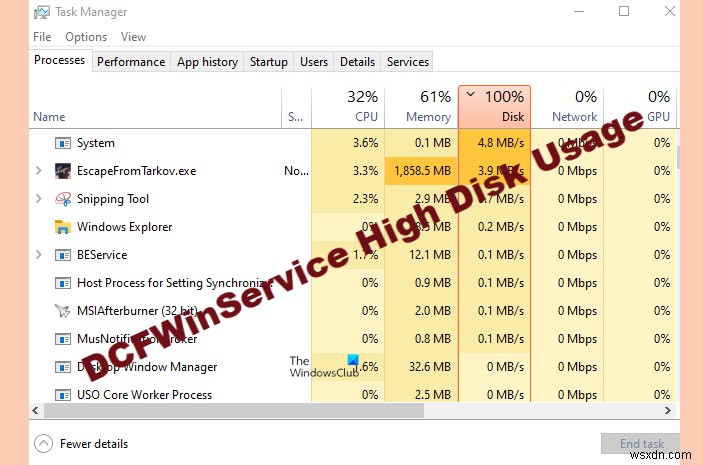
Task: Select the System process row name
Action: point(95,143)
